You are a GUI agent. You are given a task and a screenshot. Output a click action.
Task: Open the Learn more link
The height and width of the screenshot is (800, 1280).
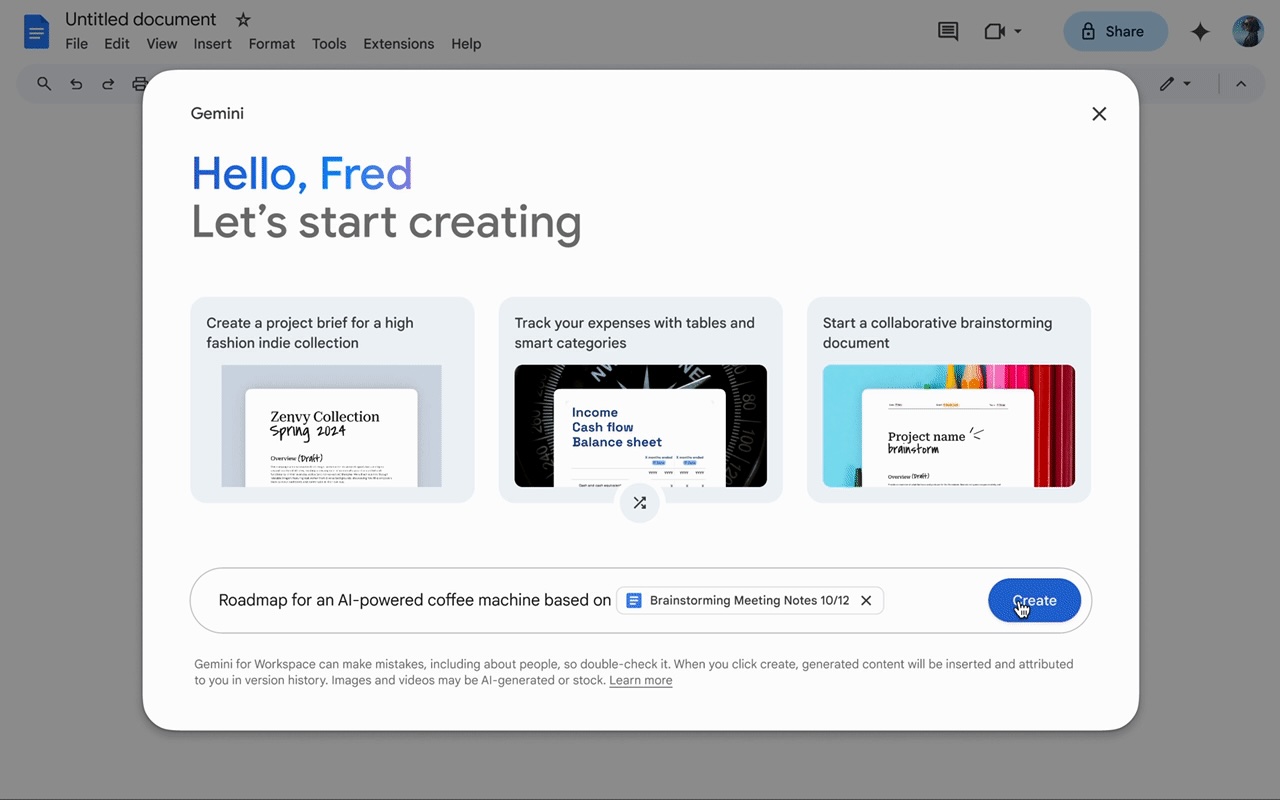pos(640,680)
